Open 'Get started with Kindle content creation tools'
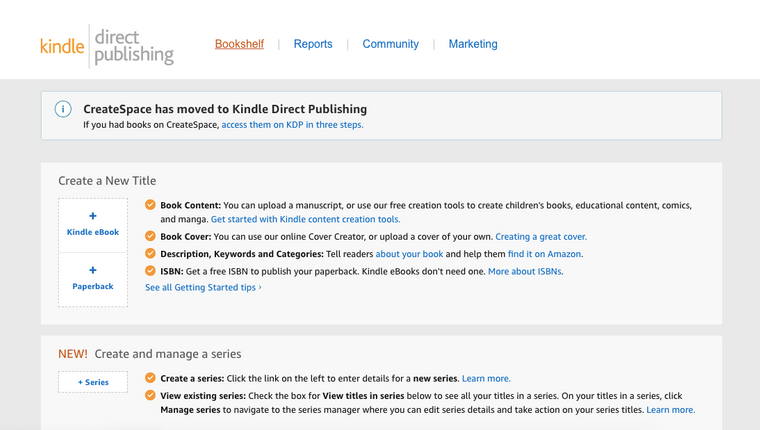 click(x=305, y=219)
